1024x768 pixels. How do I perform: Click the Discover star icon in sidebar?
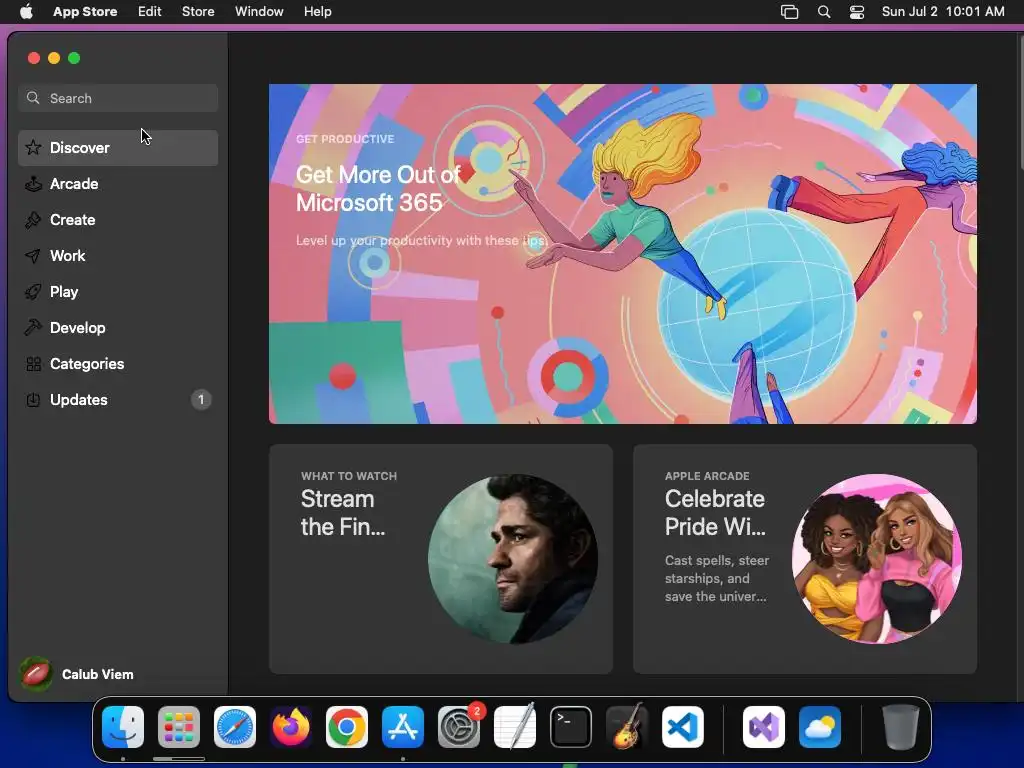coord(33,148)
